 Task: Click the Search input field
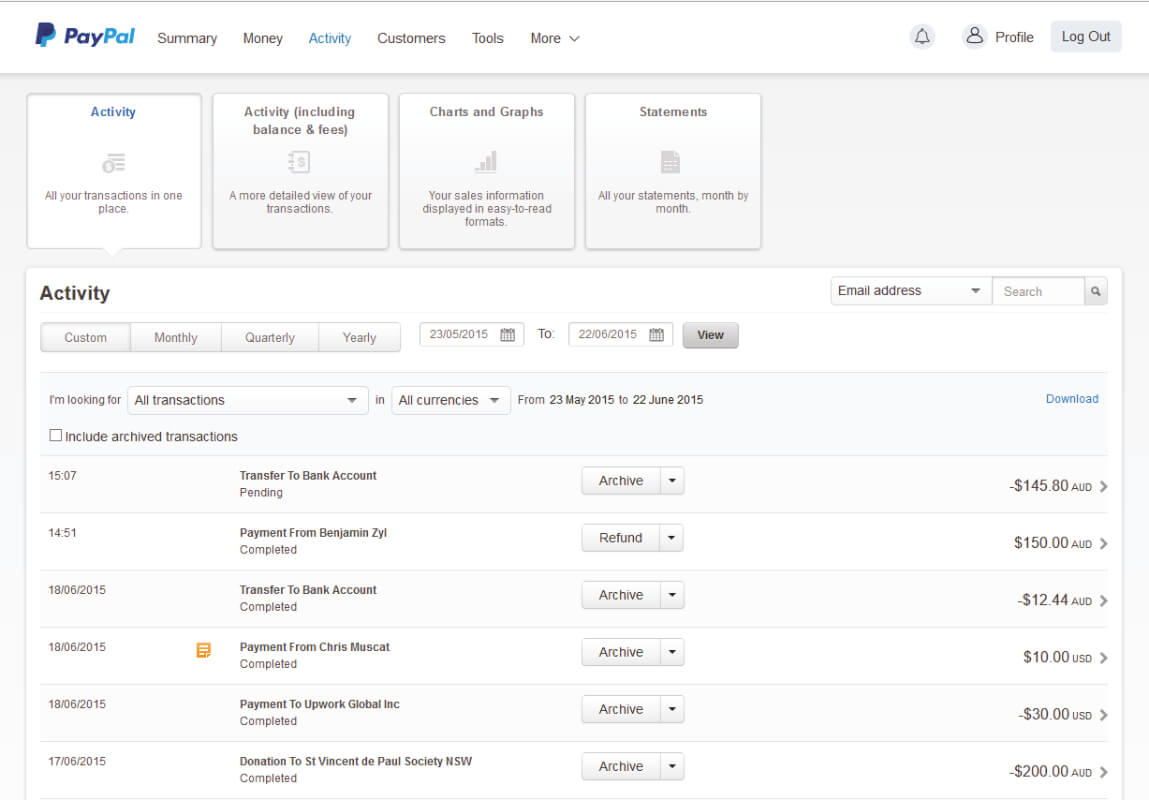(1038, 291)
